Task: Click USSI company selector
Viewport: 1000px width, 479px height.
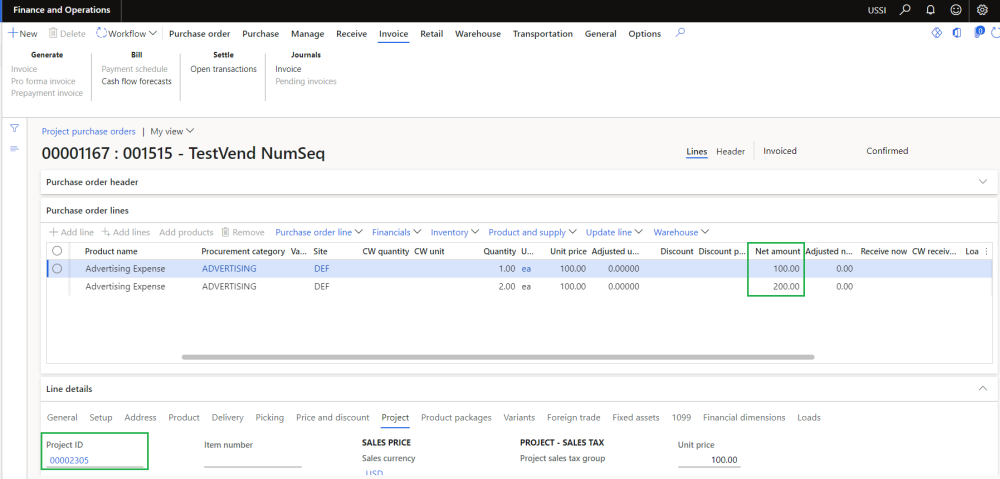Action: [x=877, y=10]
